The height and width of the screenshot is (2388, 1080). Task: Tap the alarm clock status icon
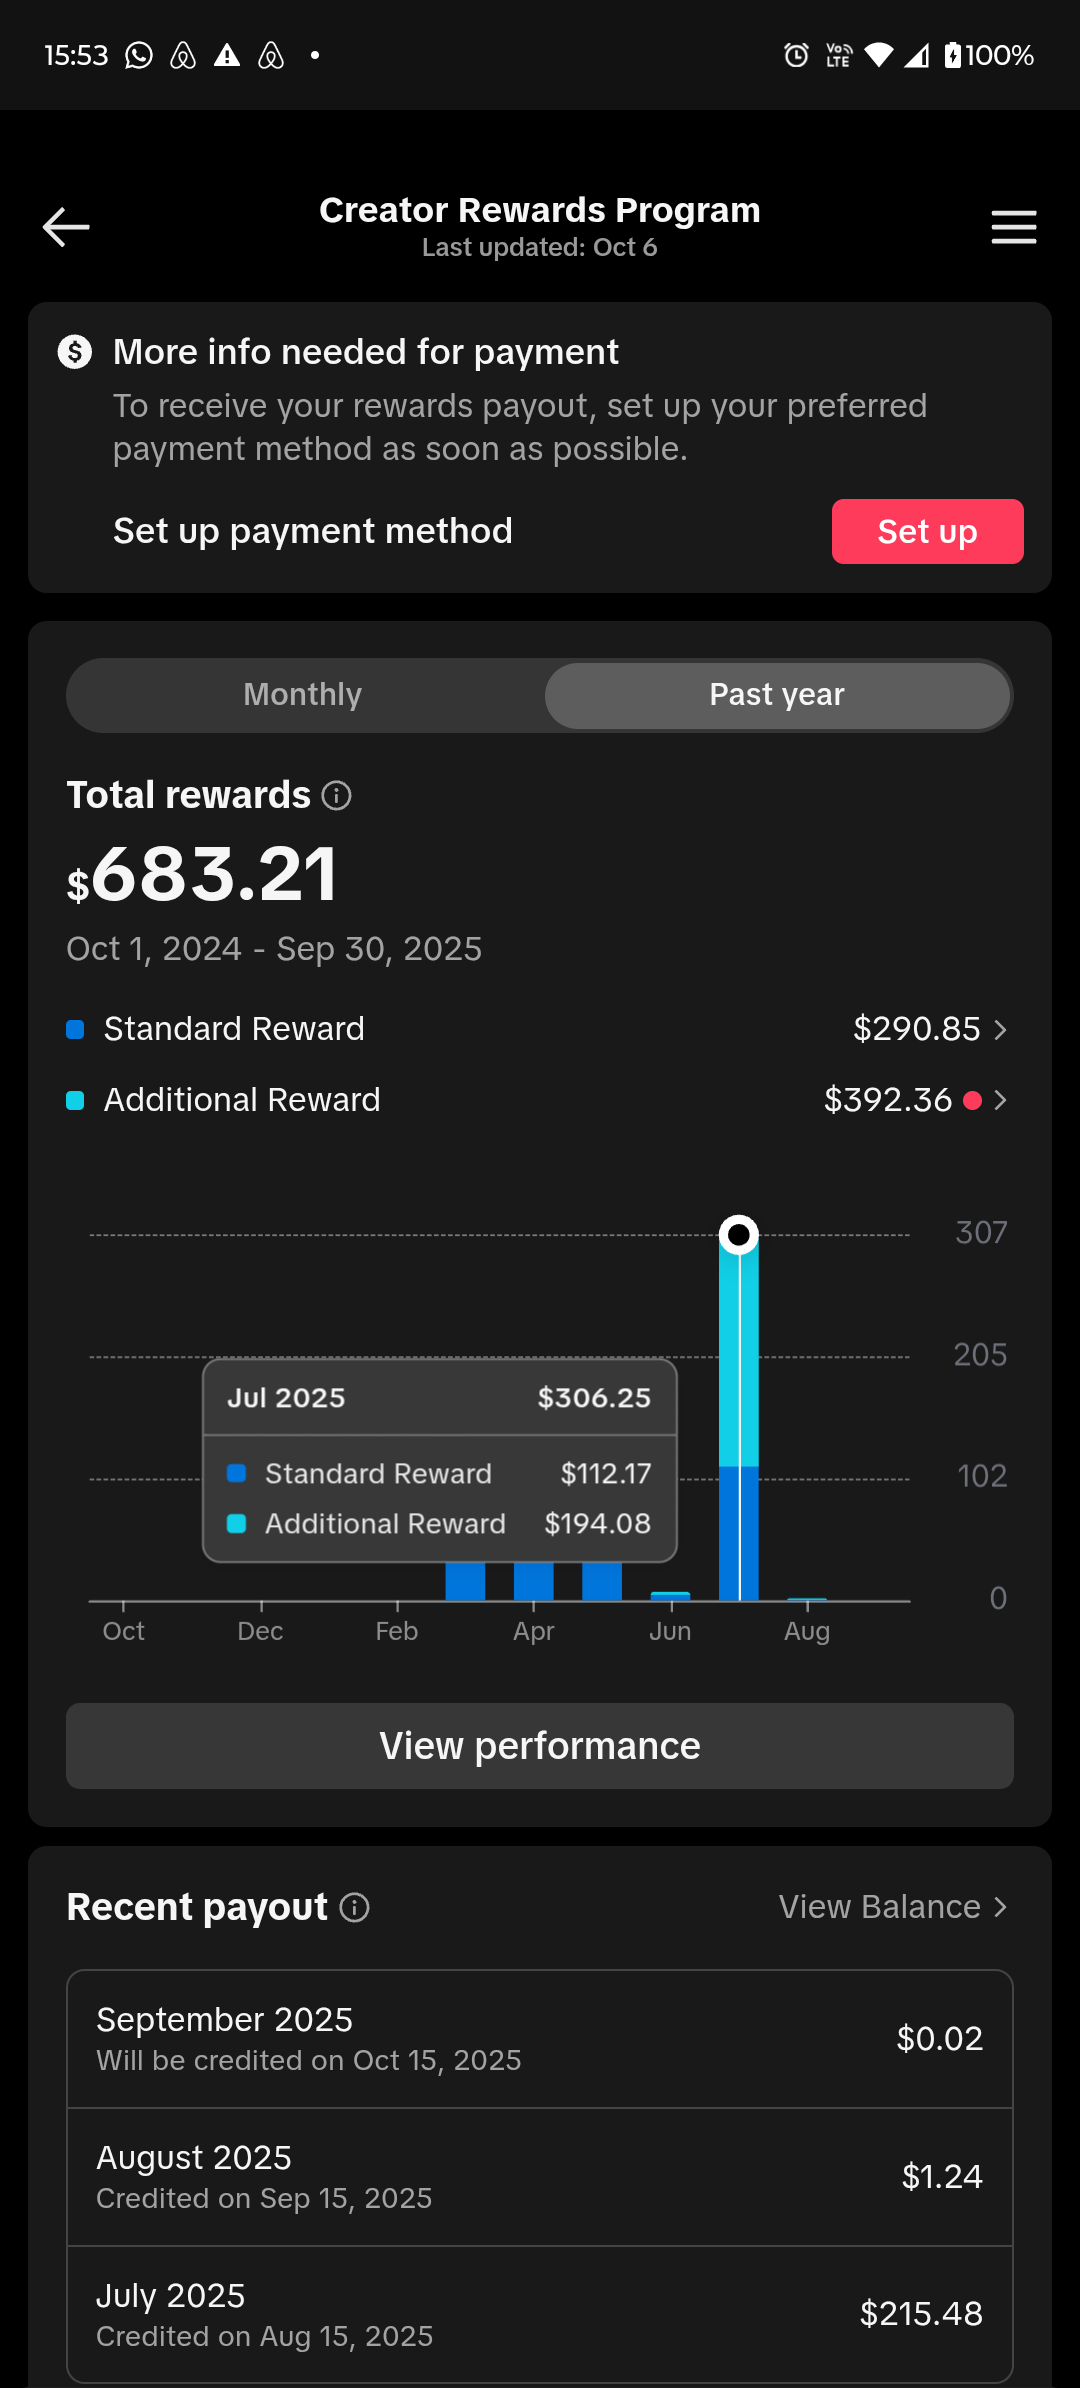point(796,56)
